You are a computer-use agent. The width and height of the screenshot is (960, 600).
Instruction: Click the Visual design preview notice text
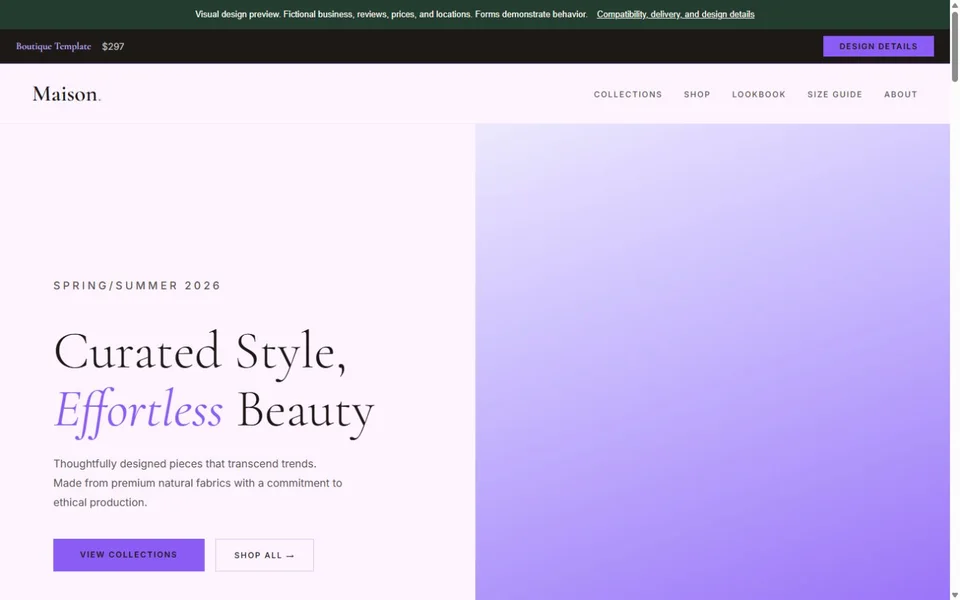coord(391,14)
